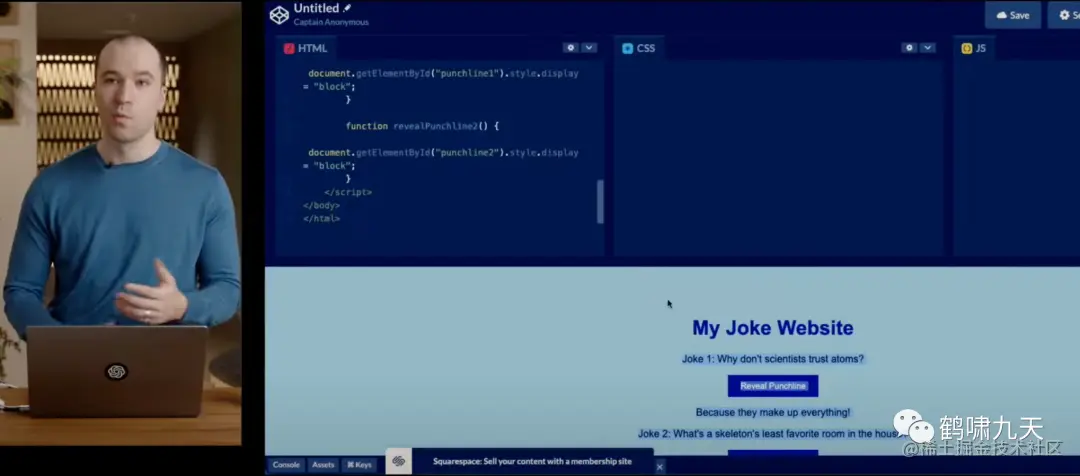Click the empty CSS editor area
Image resolution: width=1080 pixels, height=476 pixels.
(778, 158)
